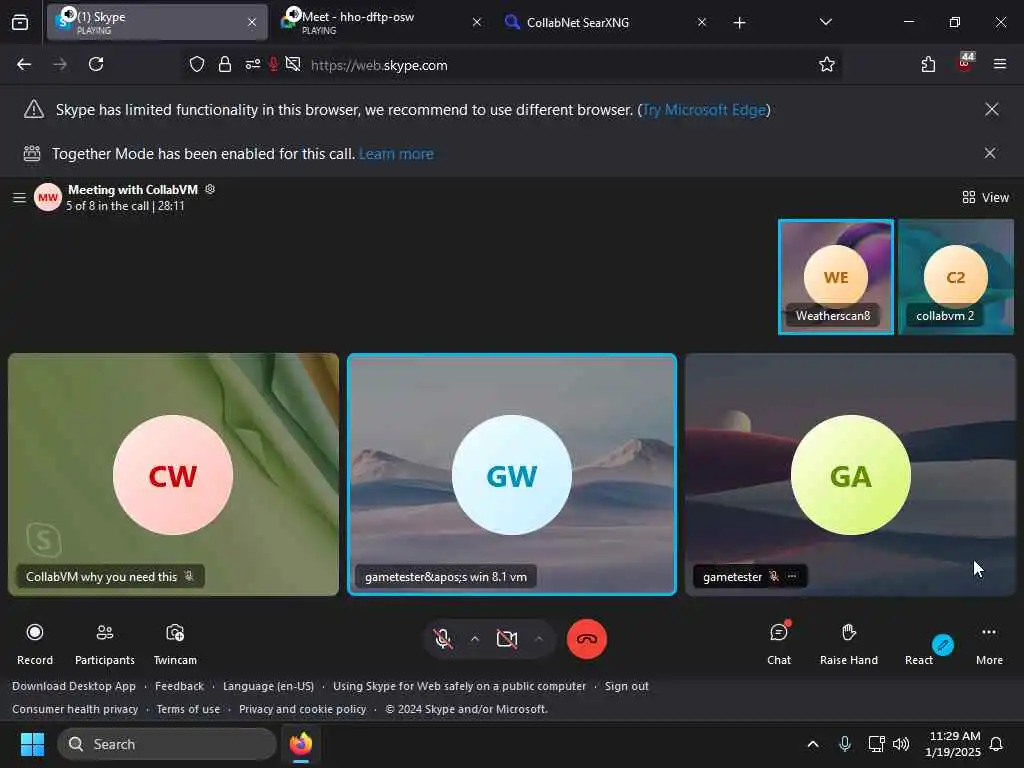Image resolution: width=1024 pixels, height=768 pixels.
Task: Show hidden system tray icons
Action: tap(812, 744)
